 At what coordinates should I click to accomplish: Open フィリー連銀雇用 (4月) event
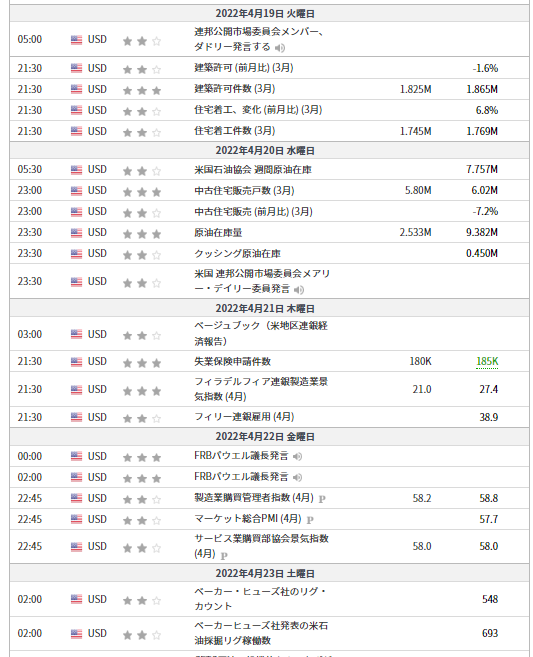244,417
